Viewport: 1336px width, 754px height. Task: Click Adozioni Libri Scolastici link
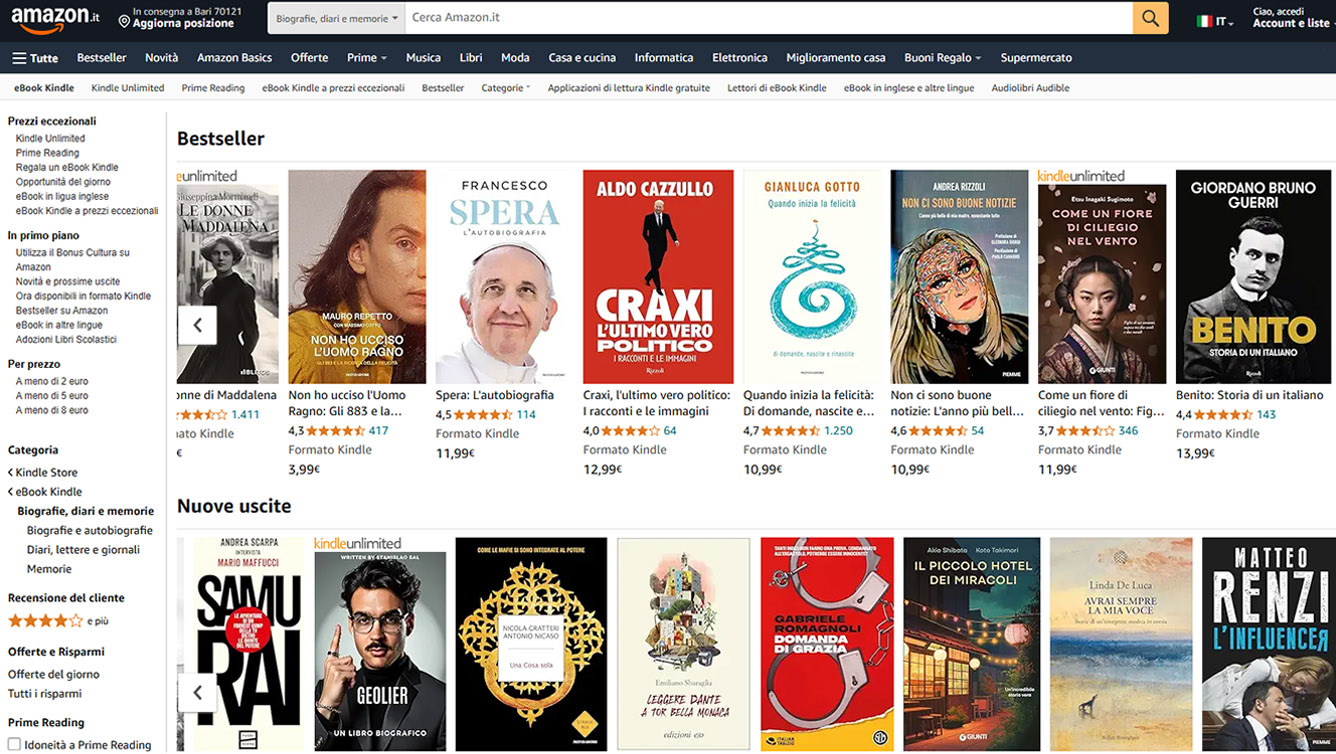66,340
